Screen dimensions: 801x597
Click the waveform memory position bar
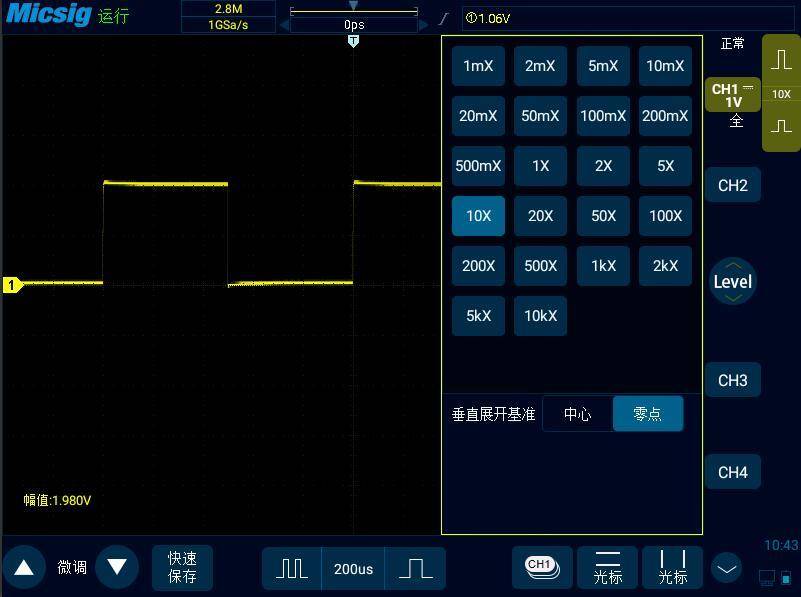[x=354, y=11]
